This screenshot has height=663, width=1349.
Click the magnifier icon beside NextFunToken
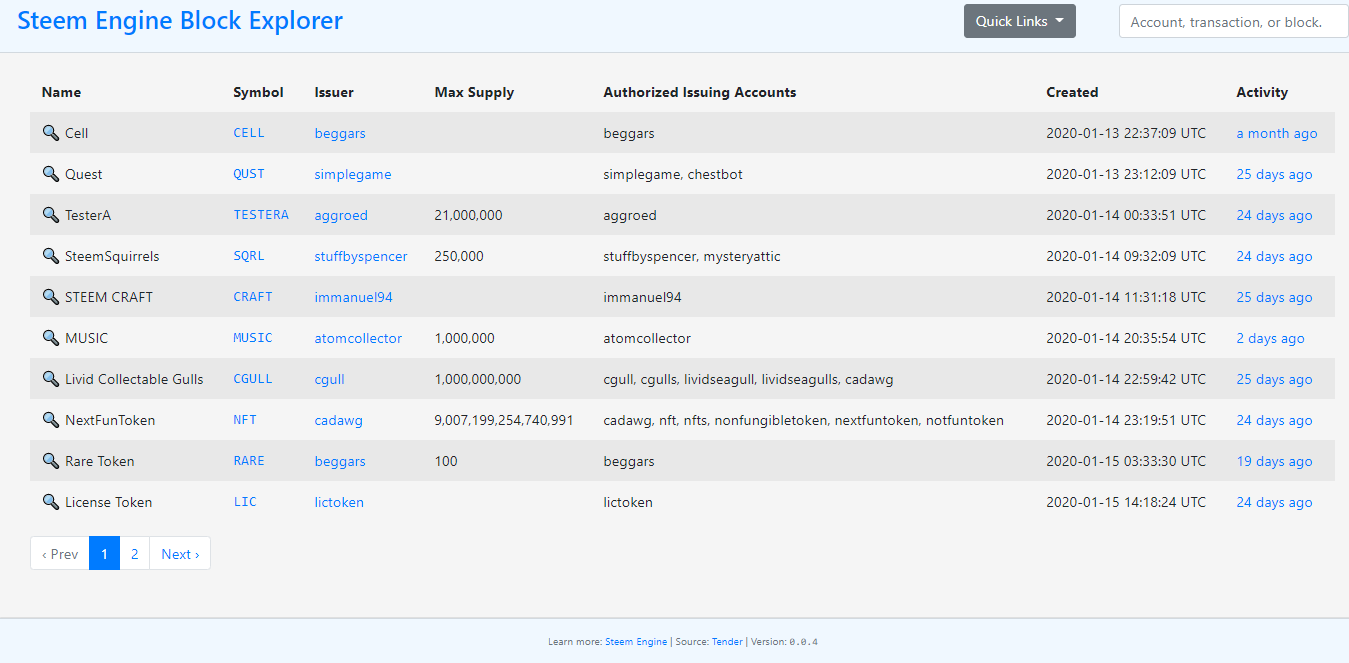(51, 420)
